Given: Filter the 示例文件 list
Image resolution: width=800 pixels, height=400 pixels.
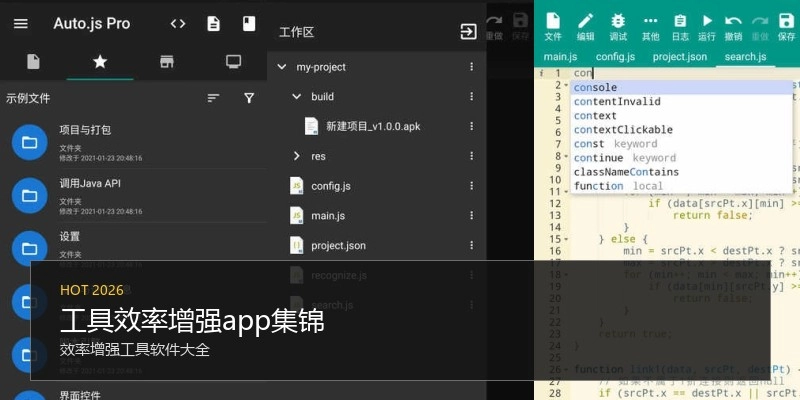Looking at the screenshot, I should pos(249,98).
